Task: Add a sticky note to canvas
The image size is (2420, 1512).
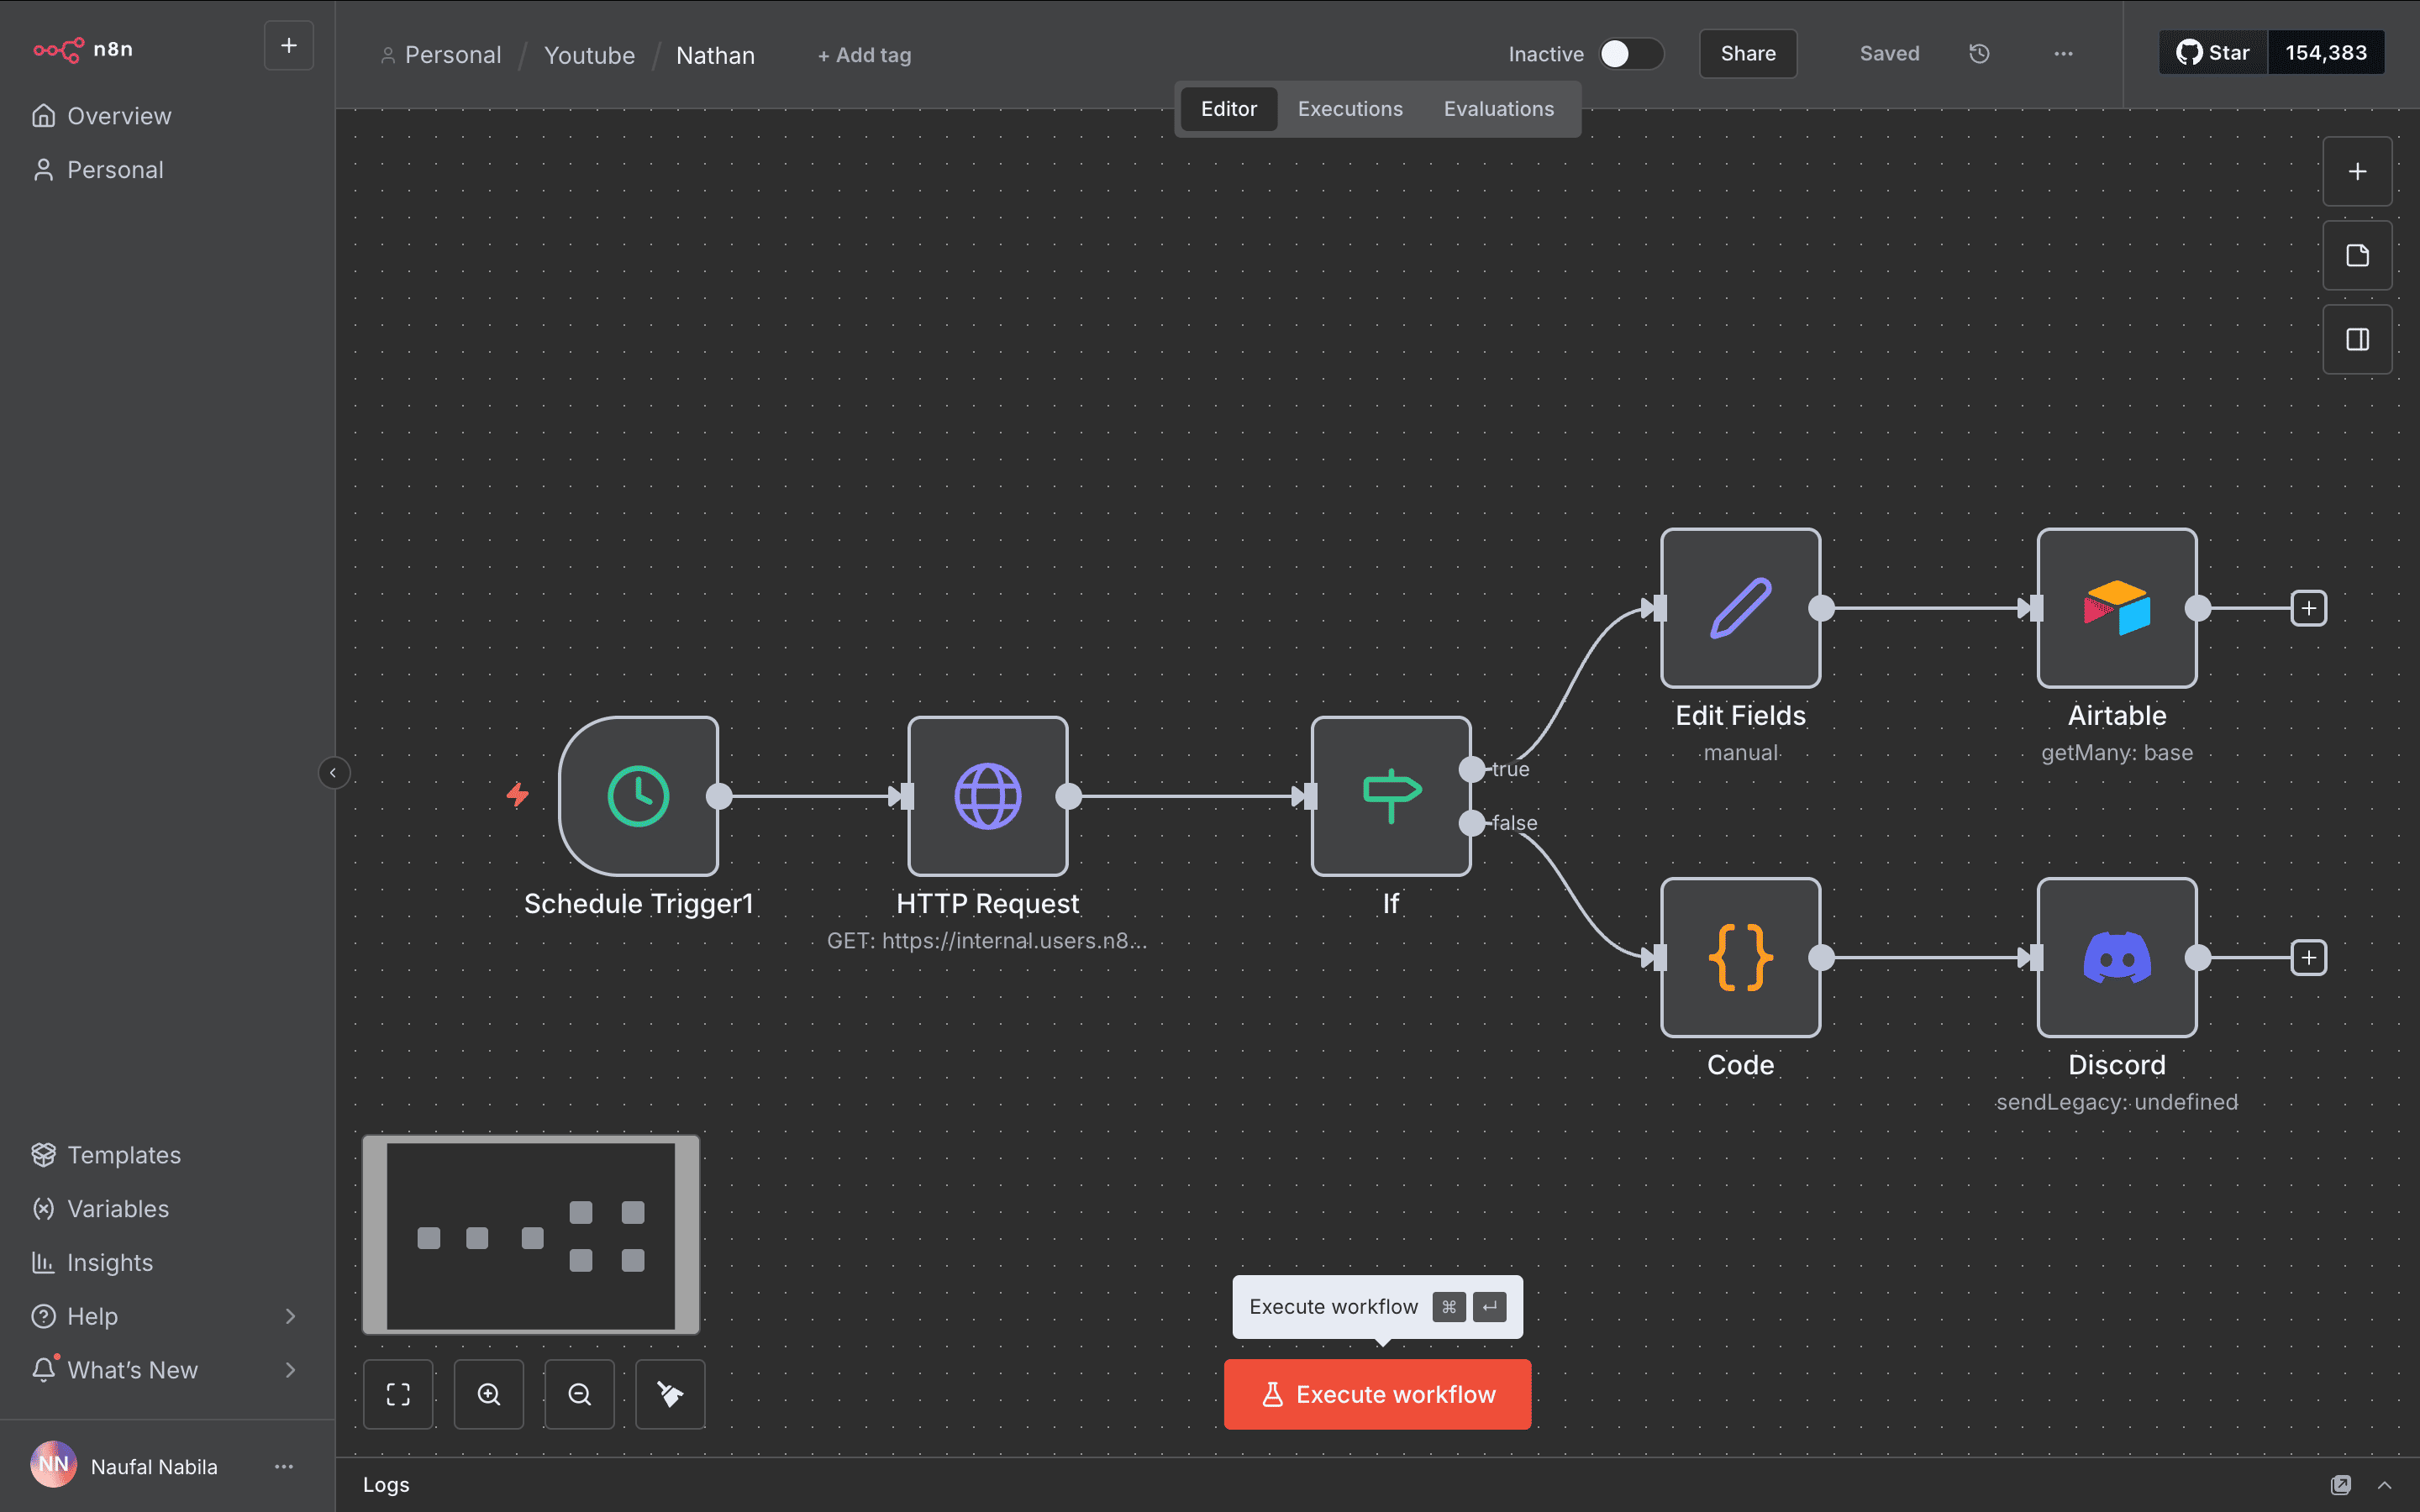Action: tap(2357, 255)
